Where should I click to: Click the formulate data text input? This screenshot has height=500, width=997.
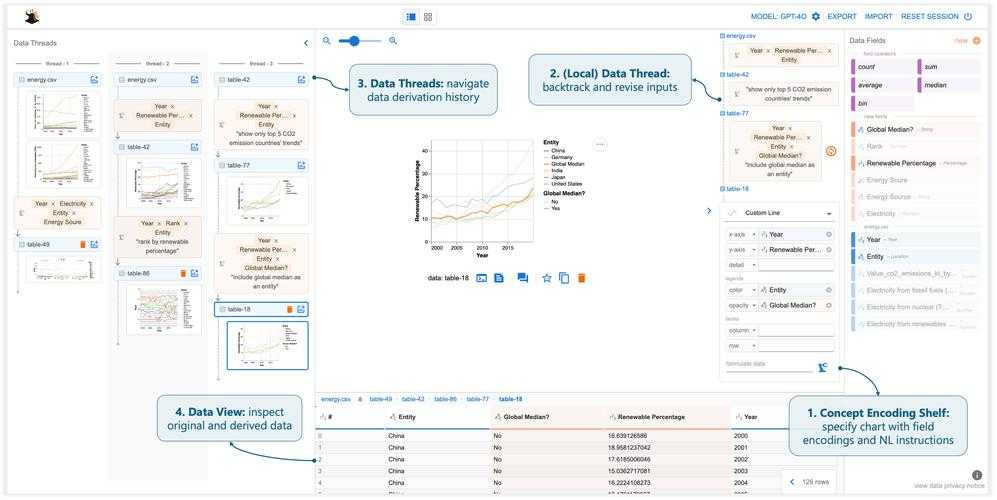[x=769, y=365]
